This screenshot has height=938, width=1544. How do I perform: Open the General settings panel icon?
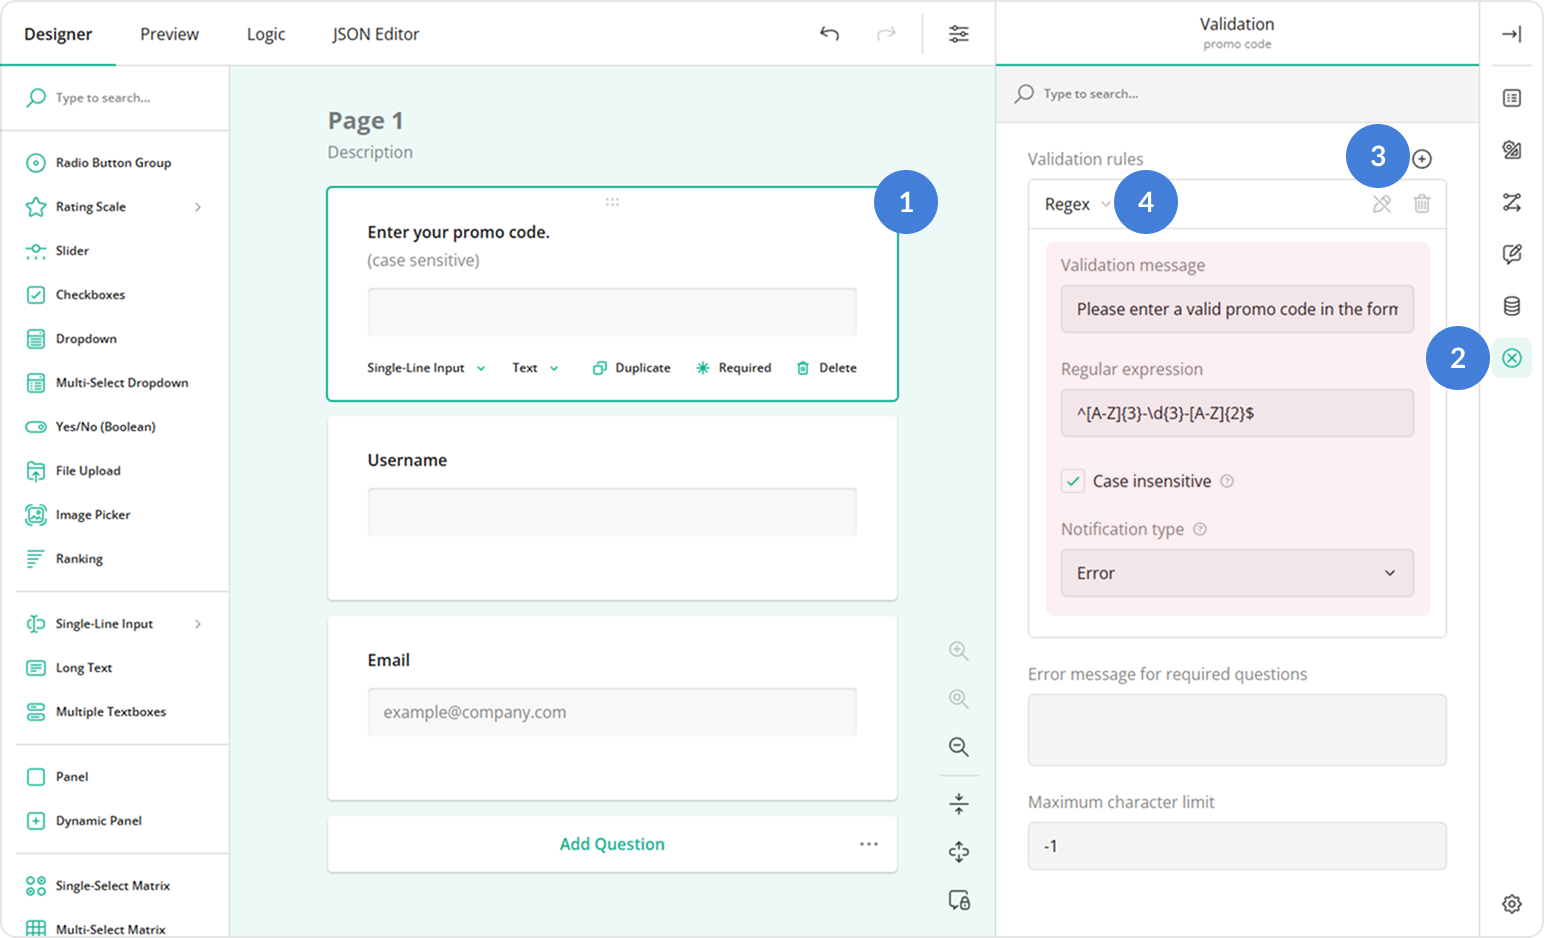[1512, 98]
